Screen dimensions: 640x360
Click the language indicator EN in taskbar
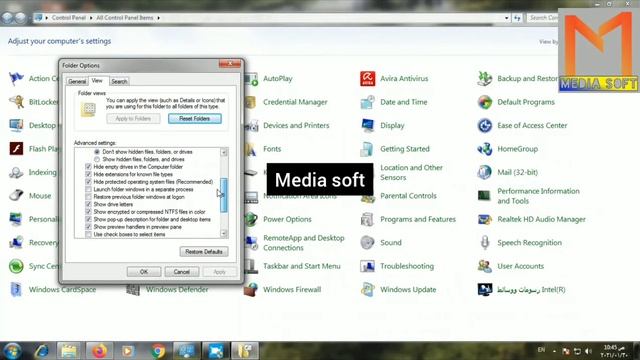541,350
